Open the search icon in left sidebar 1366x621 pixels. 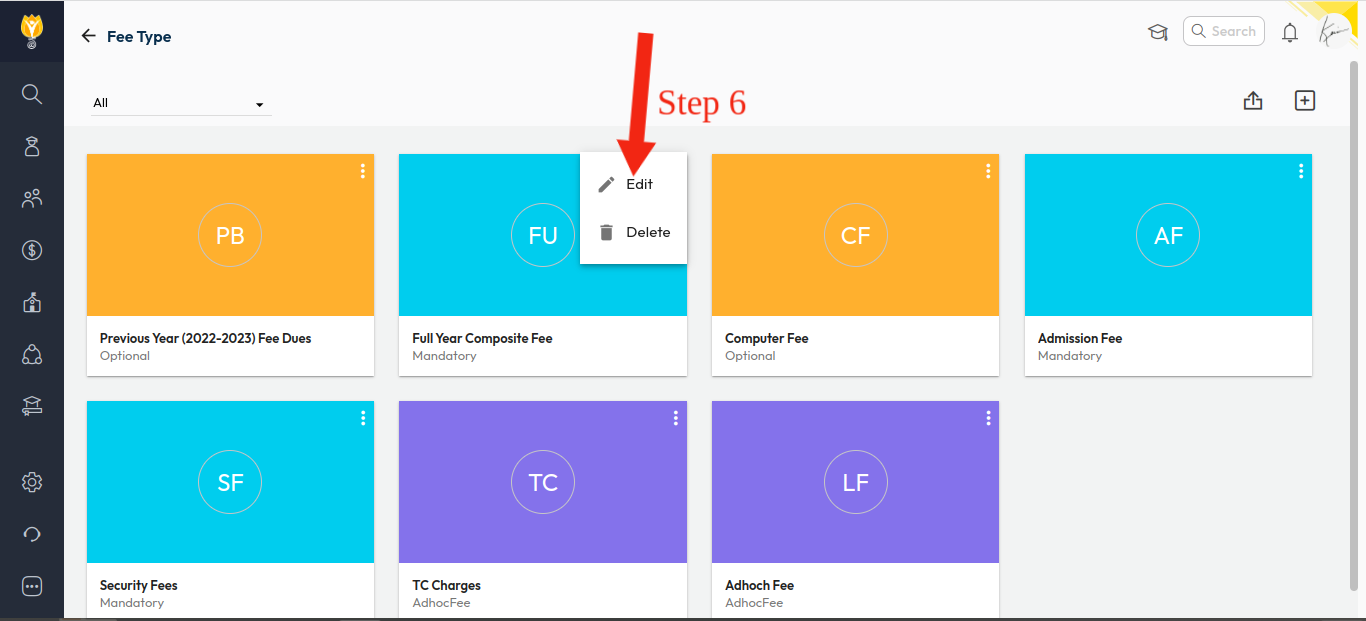coord(32,94)
